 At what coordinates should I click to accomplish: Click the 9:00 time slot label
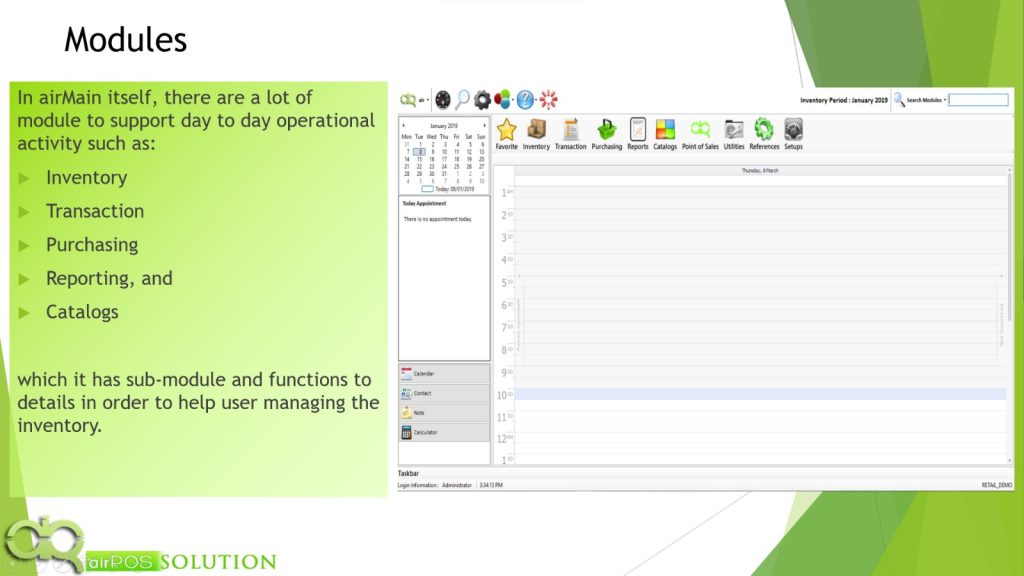point(507,372)
